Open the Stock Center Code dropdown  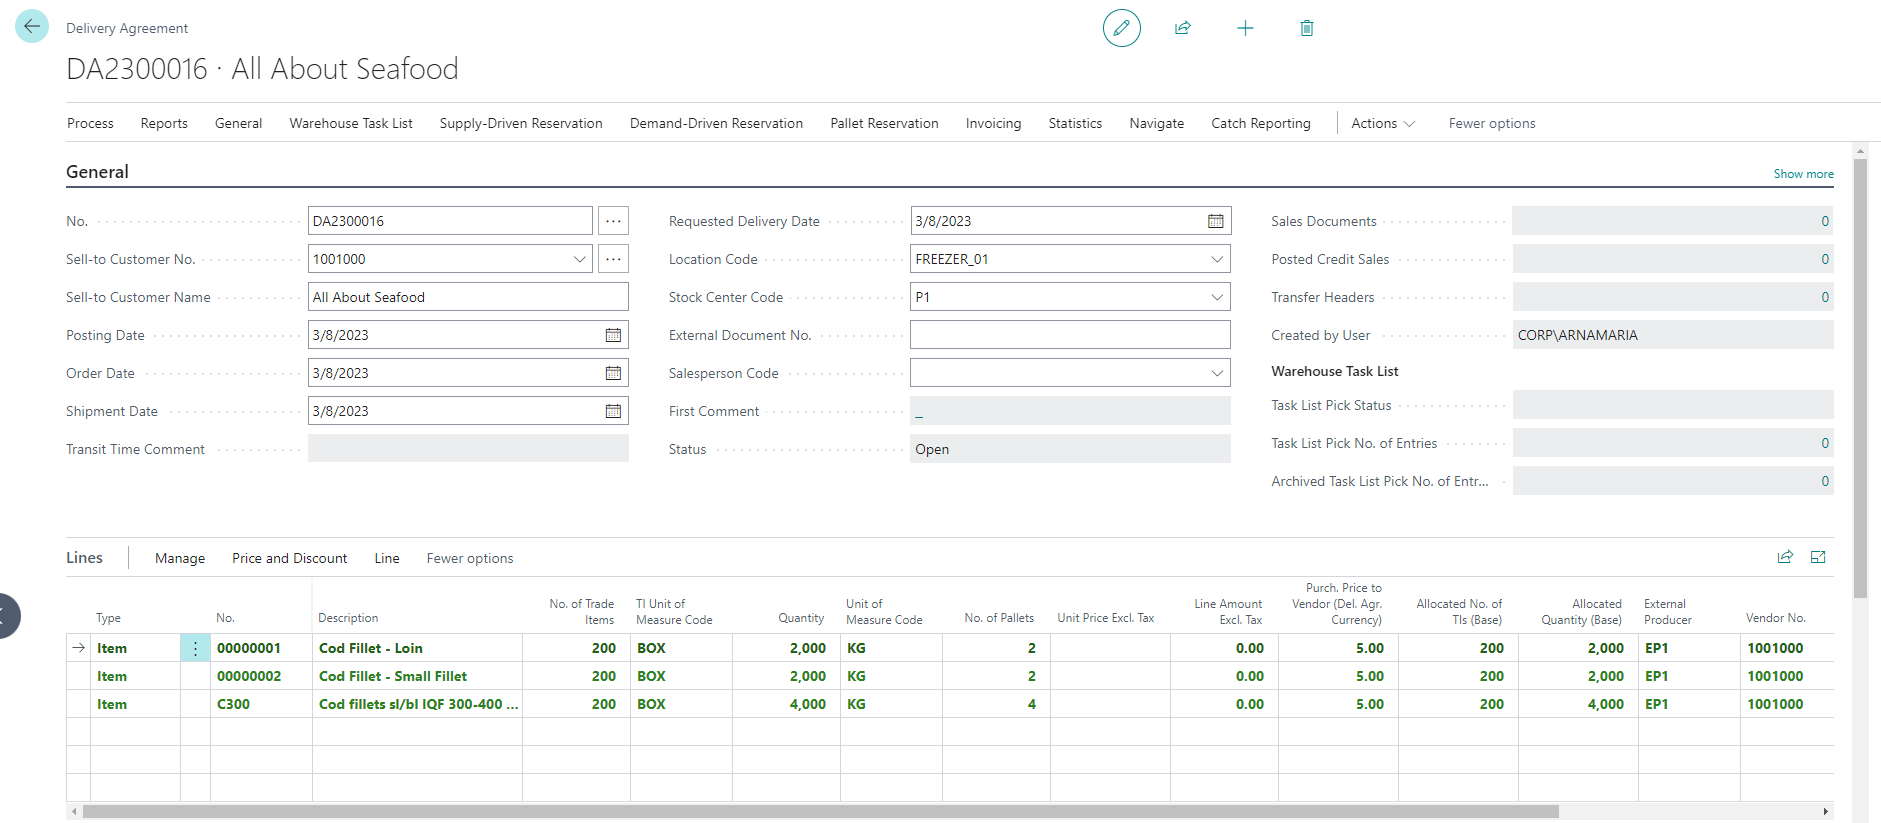coord(1216,297)
